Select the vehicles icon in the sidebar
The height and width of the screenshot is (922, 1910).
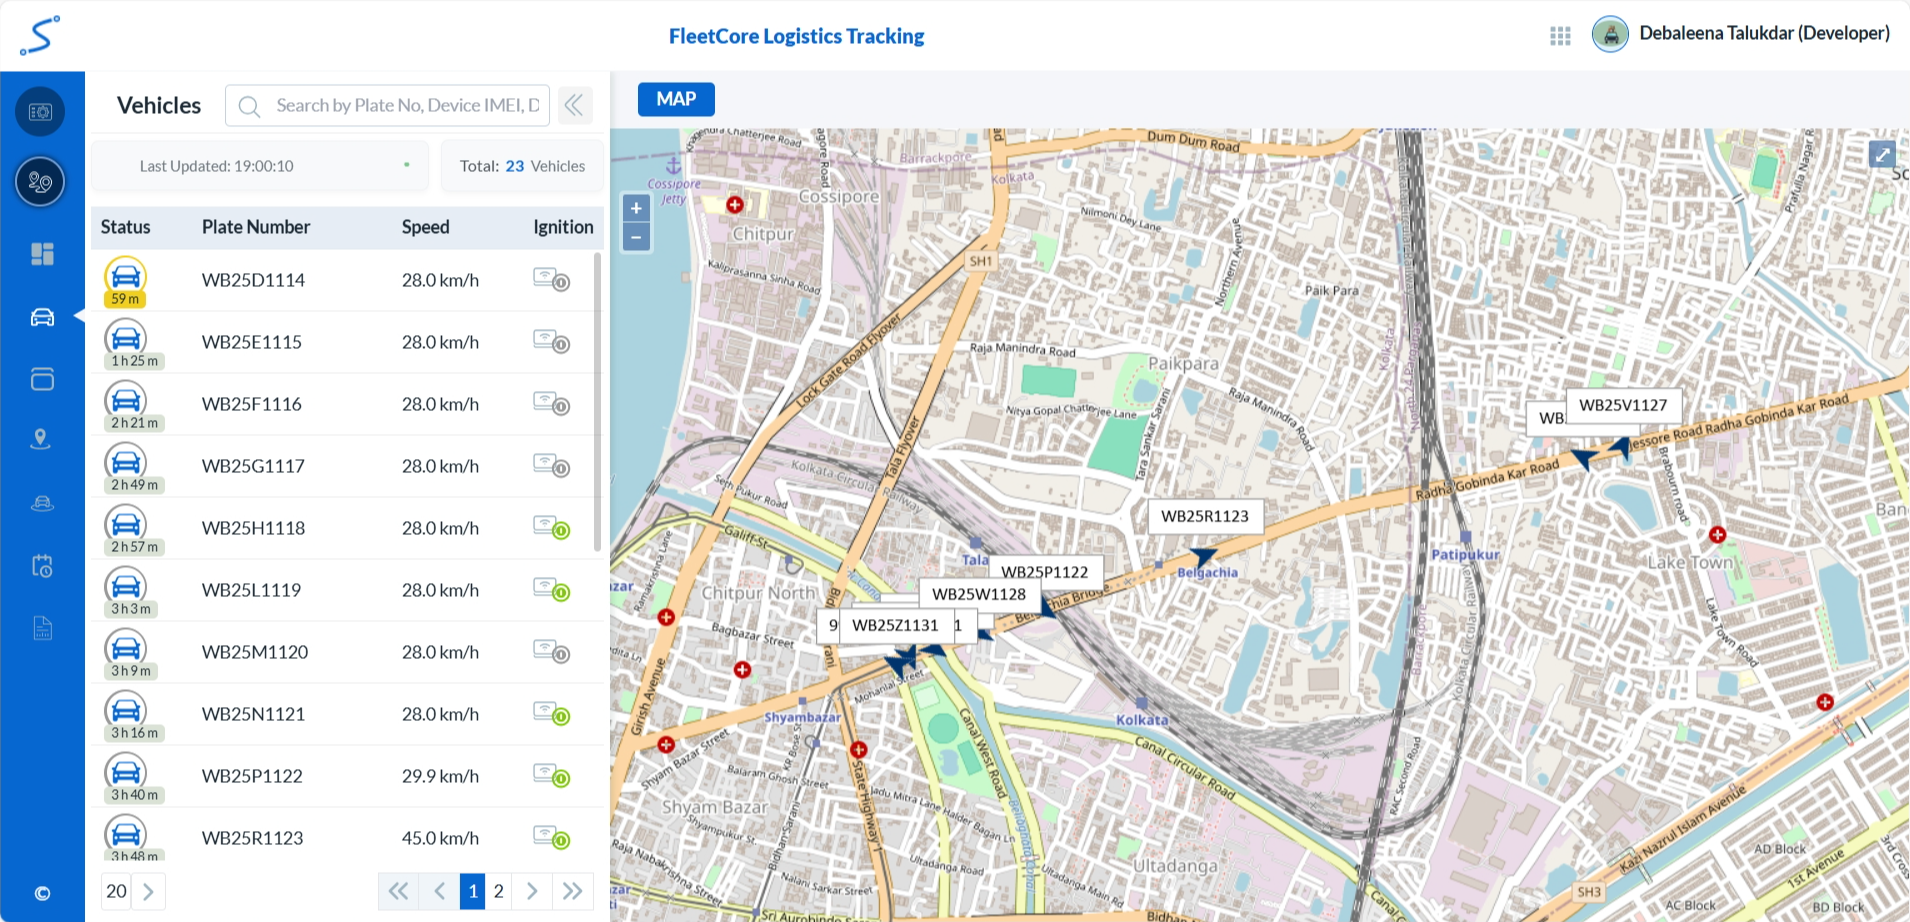[x=40, y=316]
